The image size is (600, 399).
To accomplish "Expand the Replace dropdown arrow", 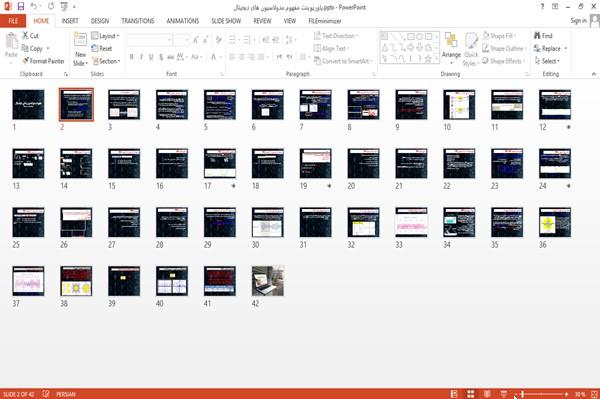I will (566, 49).
